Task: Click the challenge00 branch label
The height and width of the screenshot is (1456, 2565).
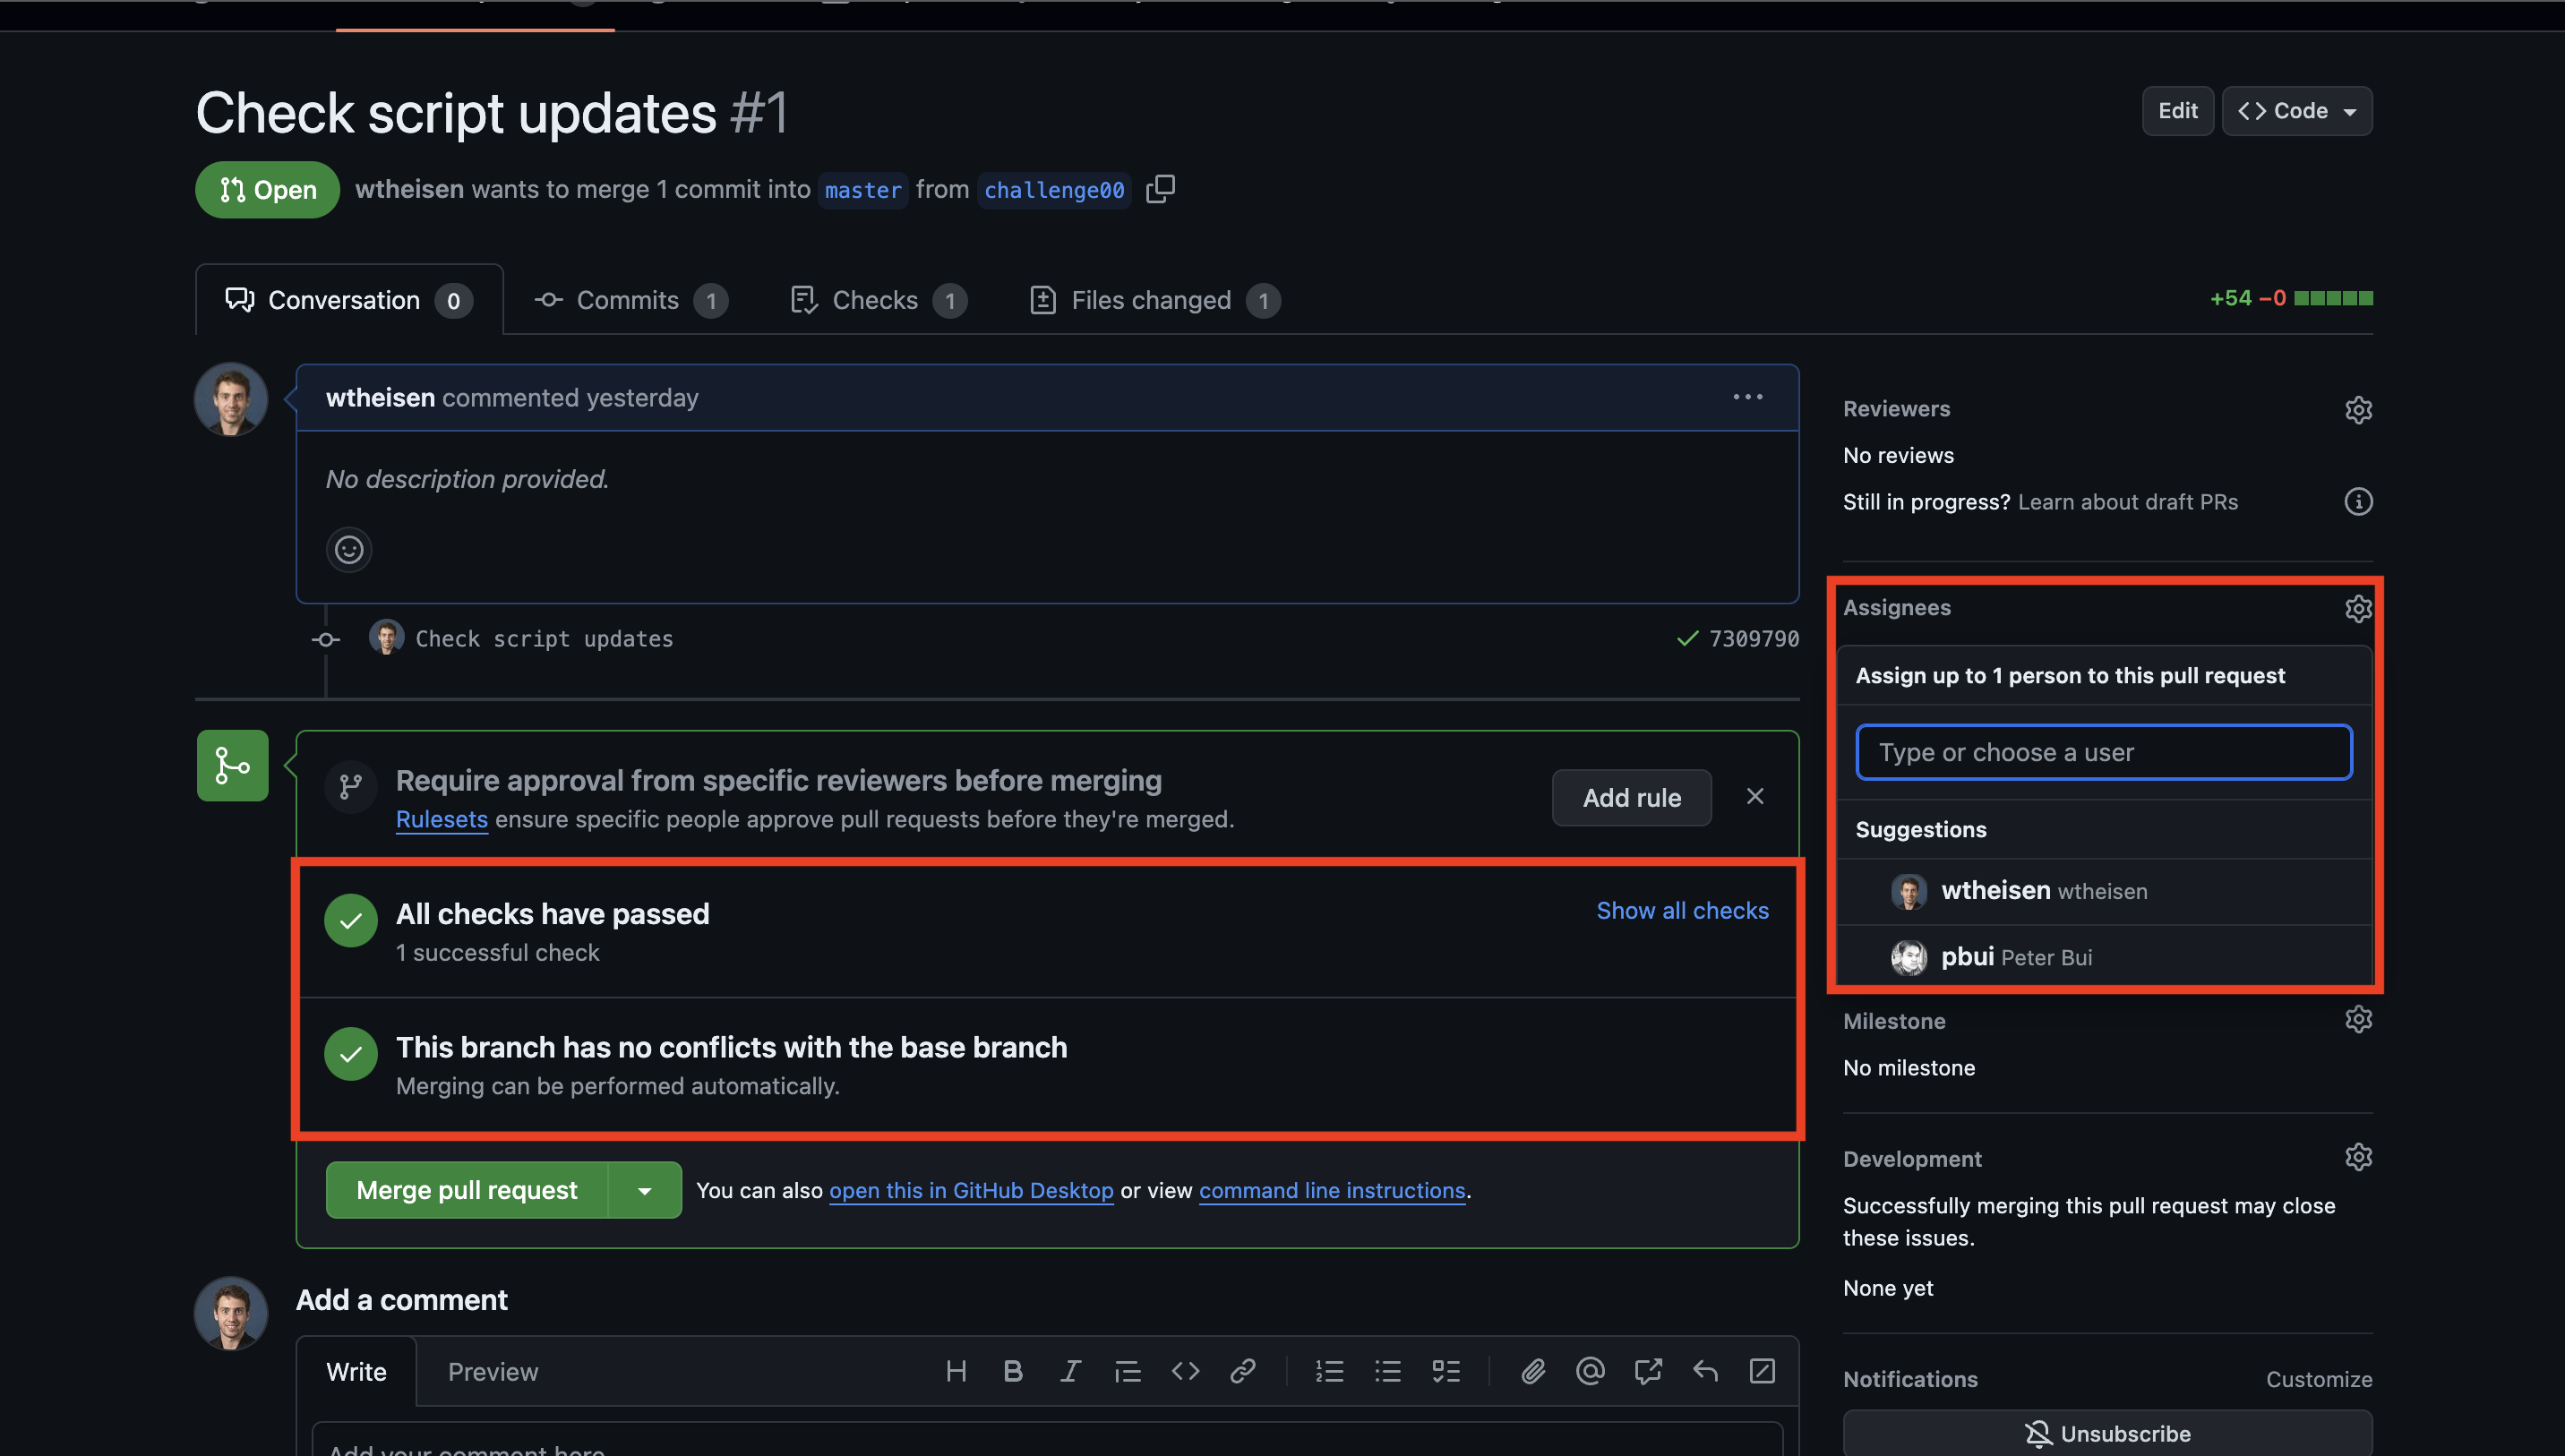Action: point(1054,189)
